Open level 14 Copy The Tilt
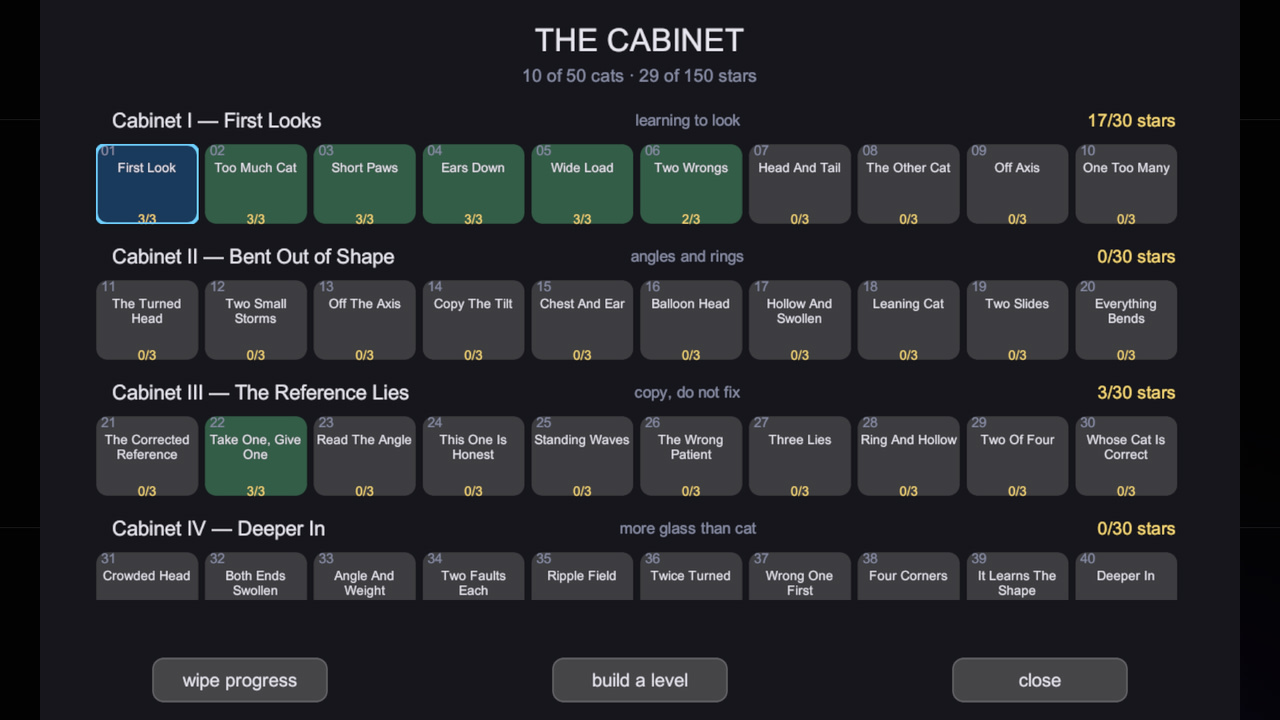1280x720 pixels. click(x=473, y=320)
